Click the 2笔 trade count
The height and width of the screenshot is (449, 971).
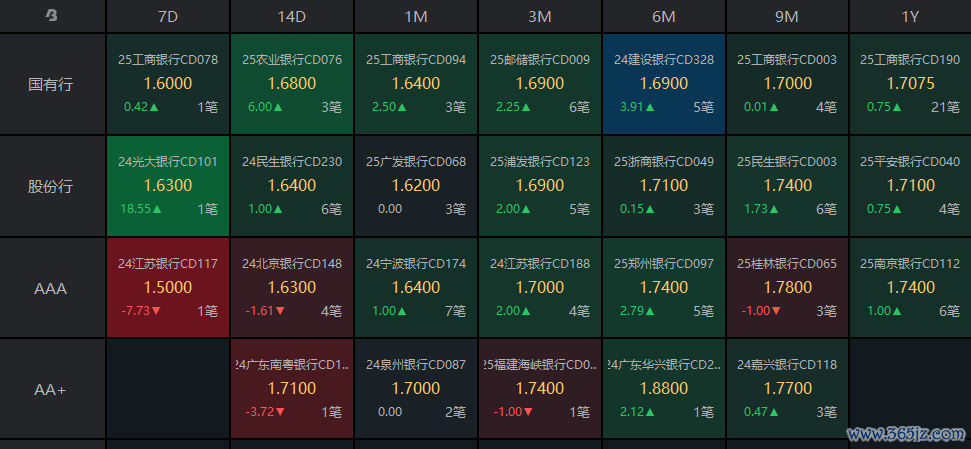pos(455,412)
